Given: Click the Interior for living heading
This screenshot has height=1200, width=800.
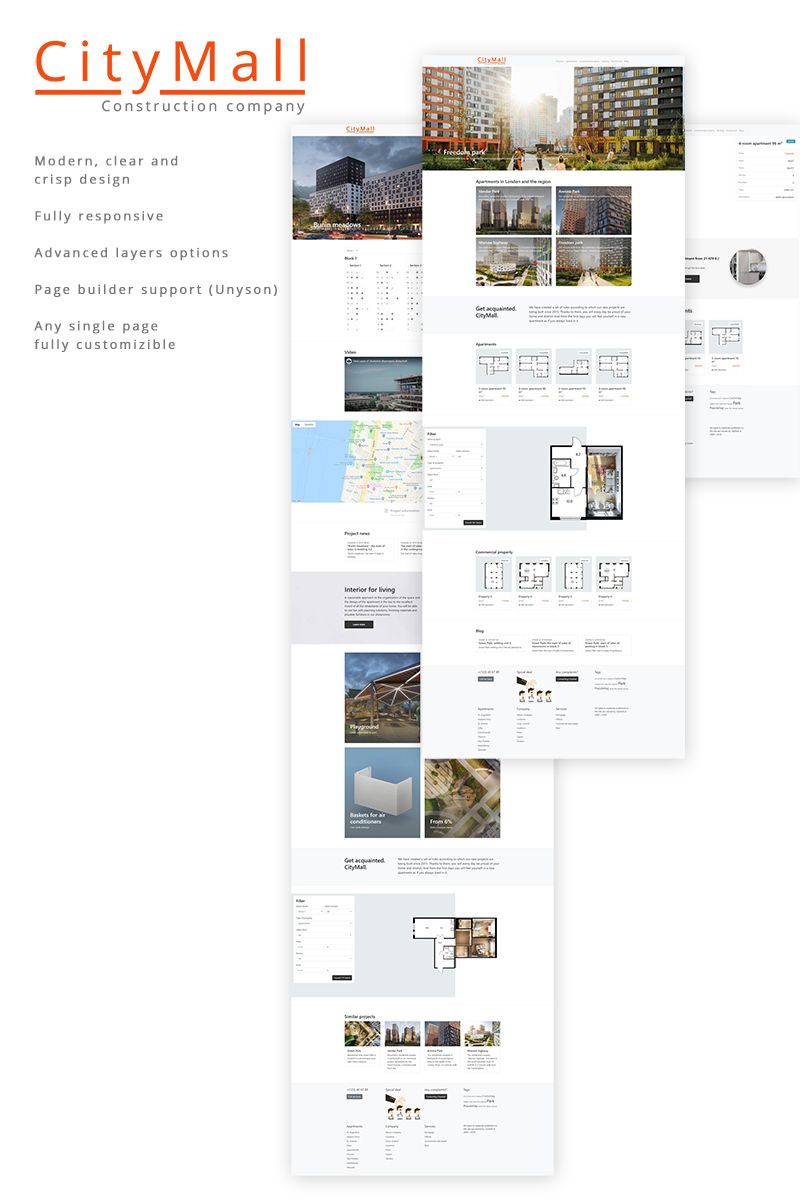Looking at the screenshot, I should point(370,590).
